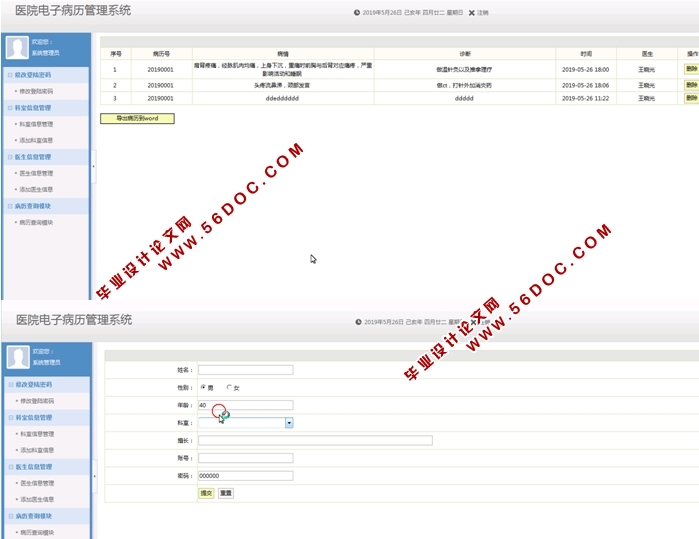The height and width of the screenshot is (539, 699).
Task: Open 添加医生信息 in the lower sidebar
Action: [x=38, y=499]
